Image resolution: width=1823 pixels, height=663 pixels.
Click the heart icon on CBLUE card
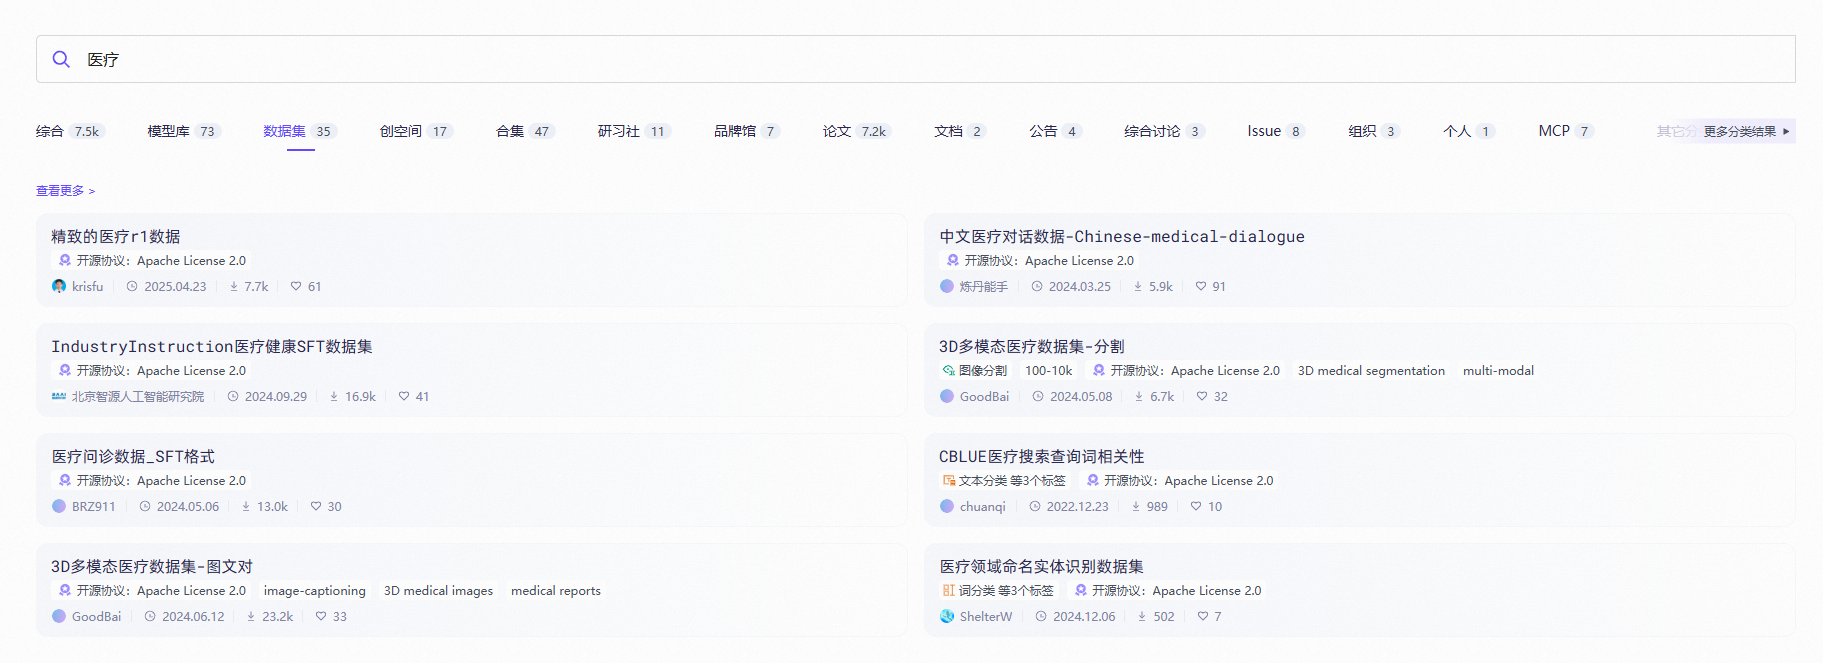pos(1196,506)
